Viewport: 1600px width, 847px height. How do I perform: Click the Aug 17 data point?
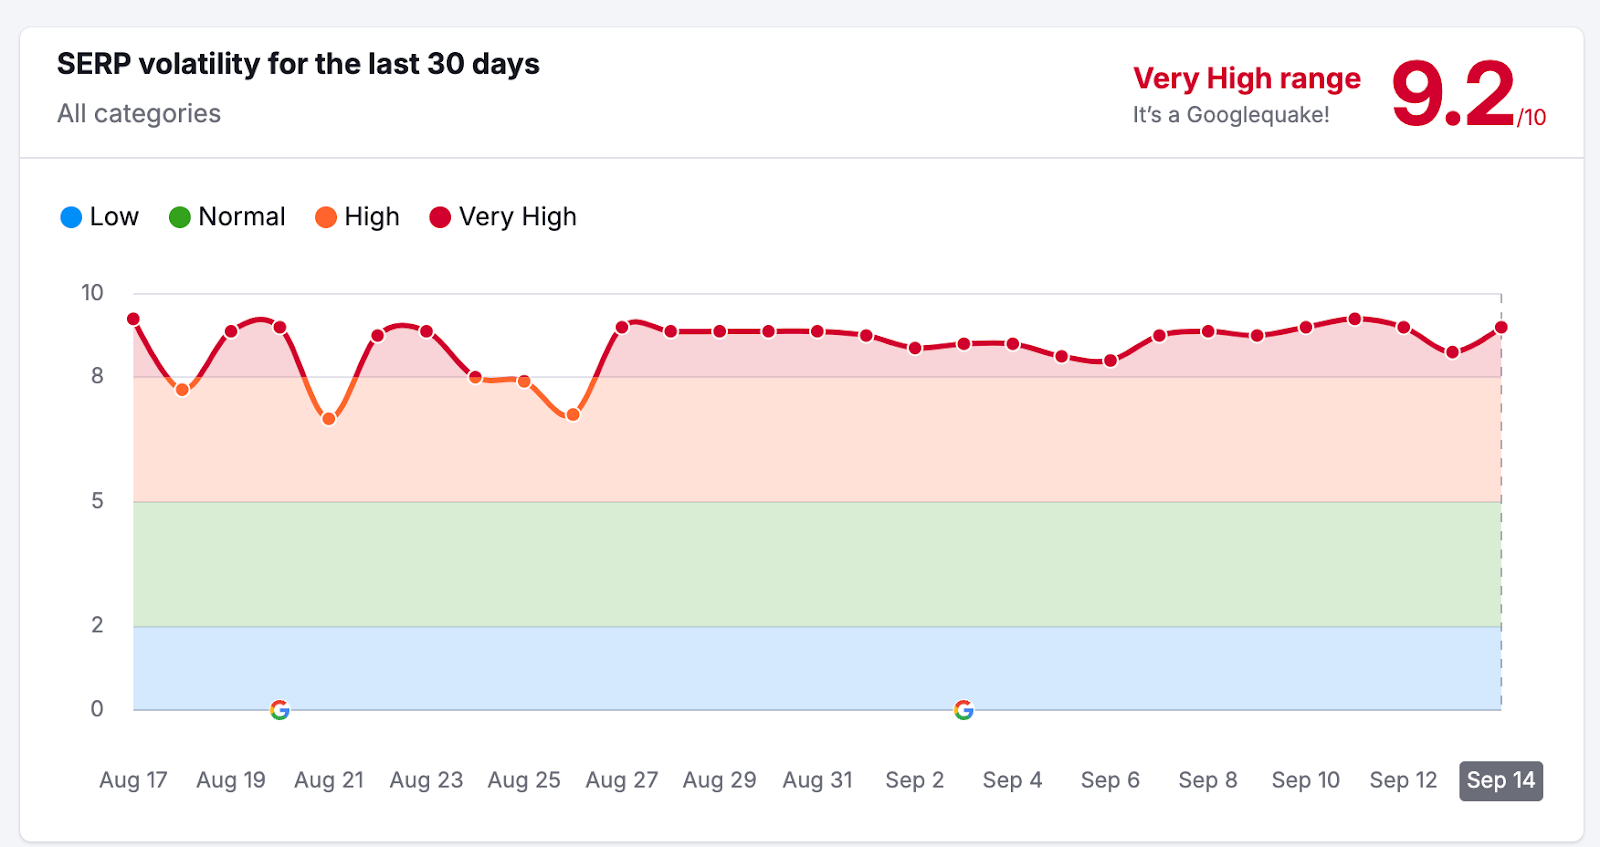point(134,319)
